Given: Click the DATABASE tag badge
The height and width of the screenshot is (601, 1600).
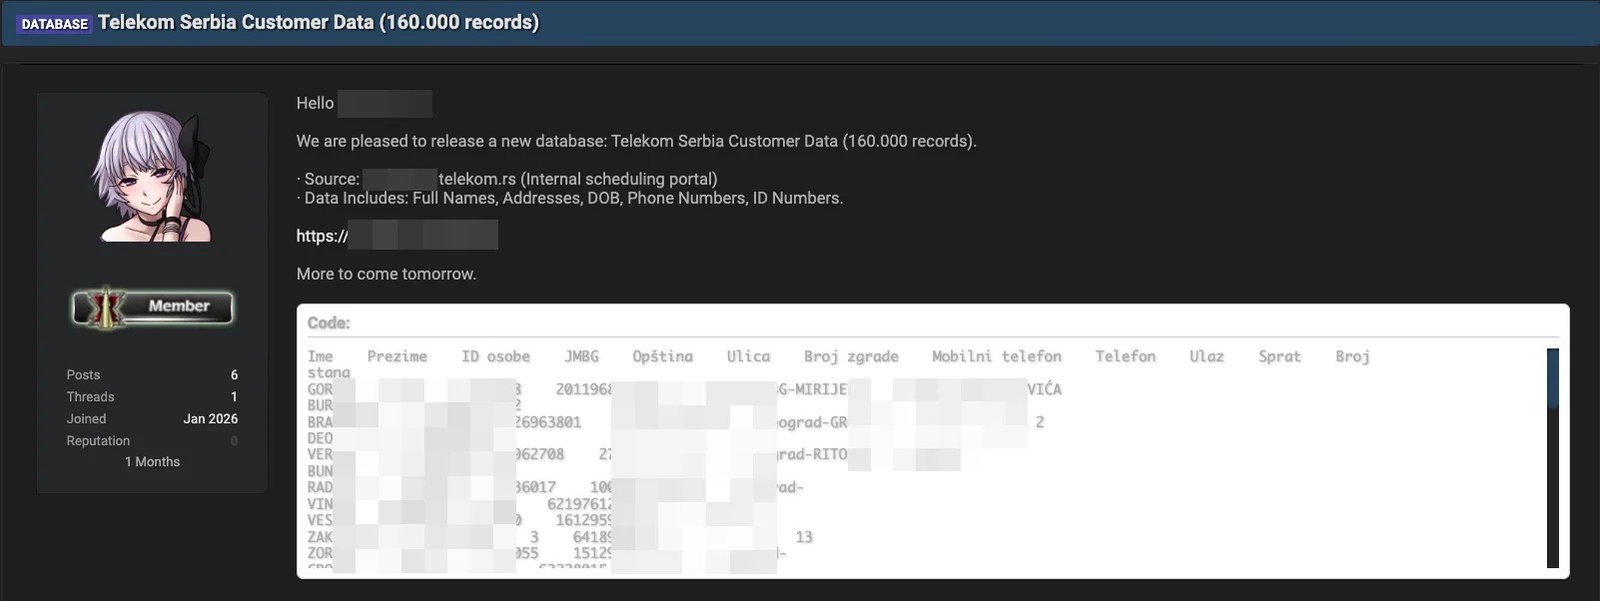Looking at the screenshot, I should (x=55, y=21).
